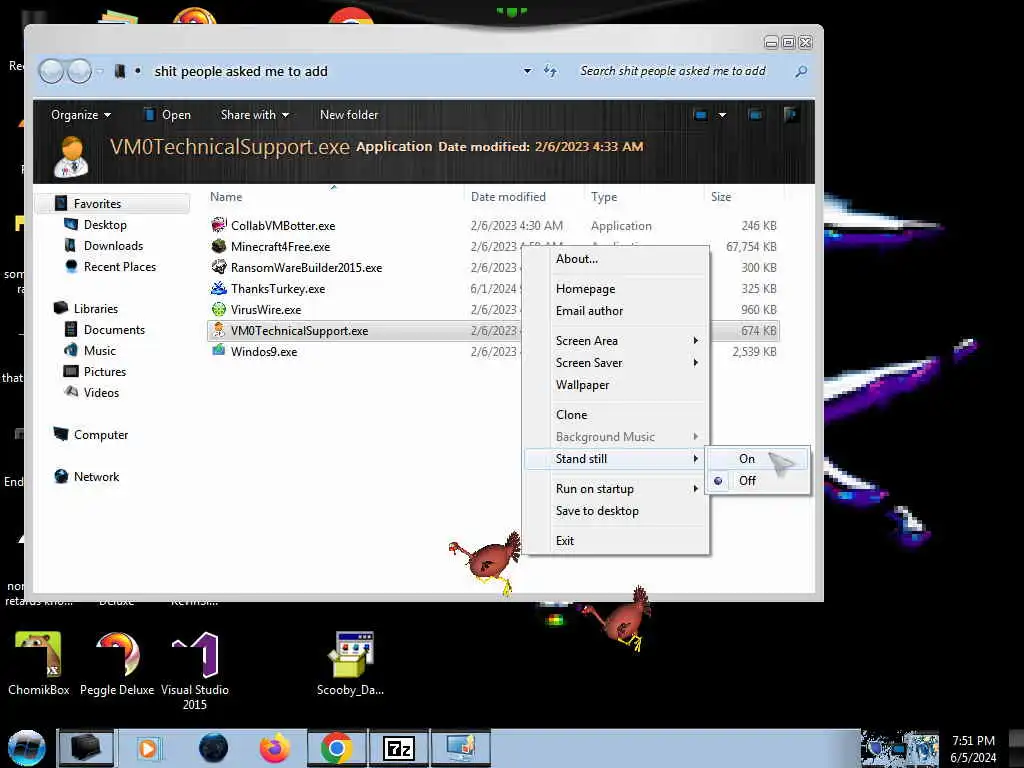1024x768 pixels.
Task: Select the Windos9.exe file icon
Action: click(x=219, y=351)
